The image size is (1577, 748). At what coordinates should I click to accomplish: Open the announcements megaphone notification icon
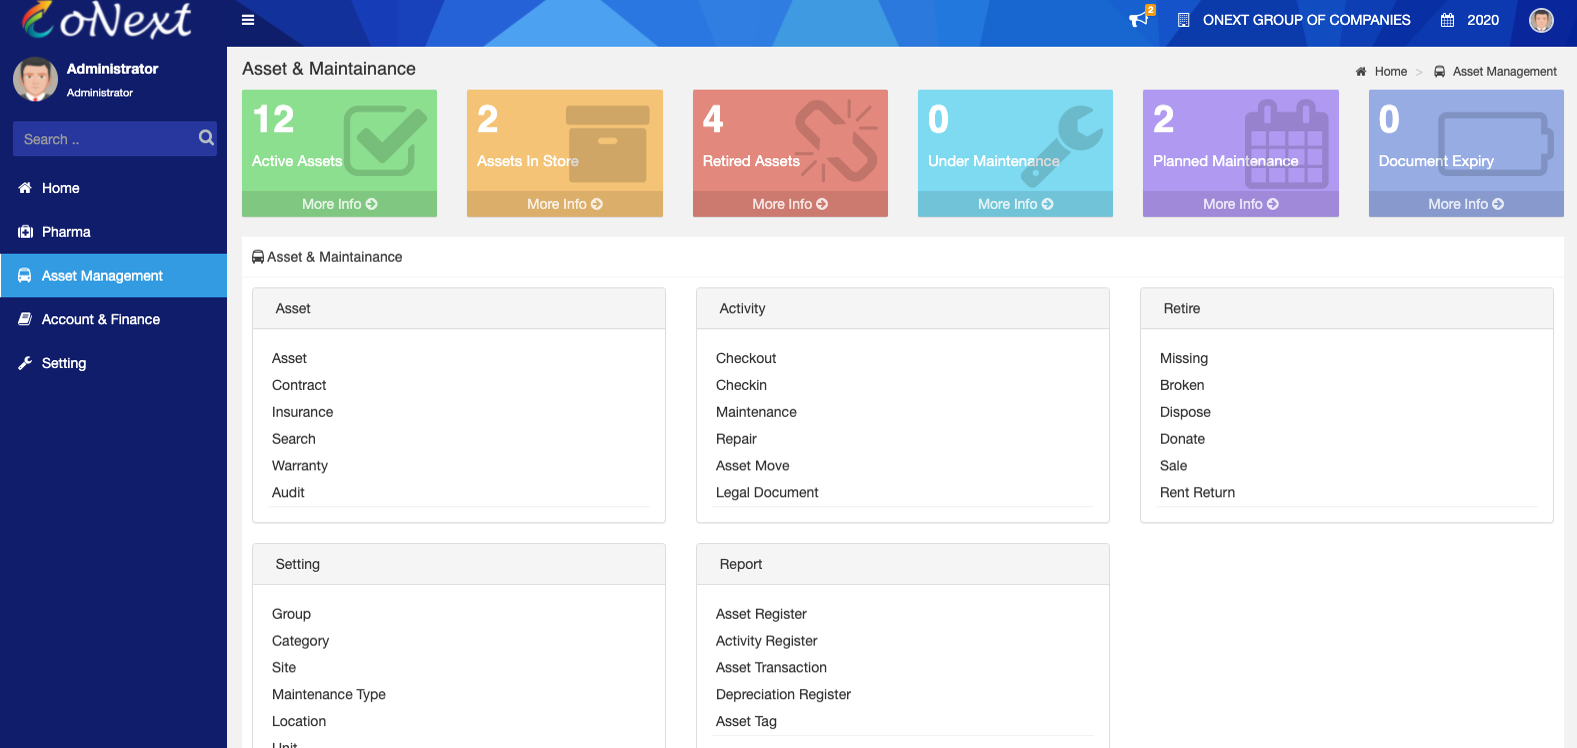tap(1139, 19)
